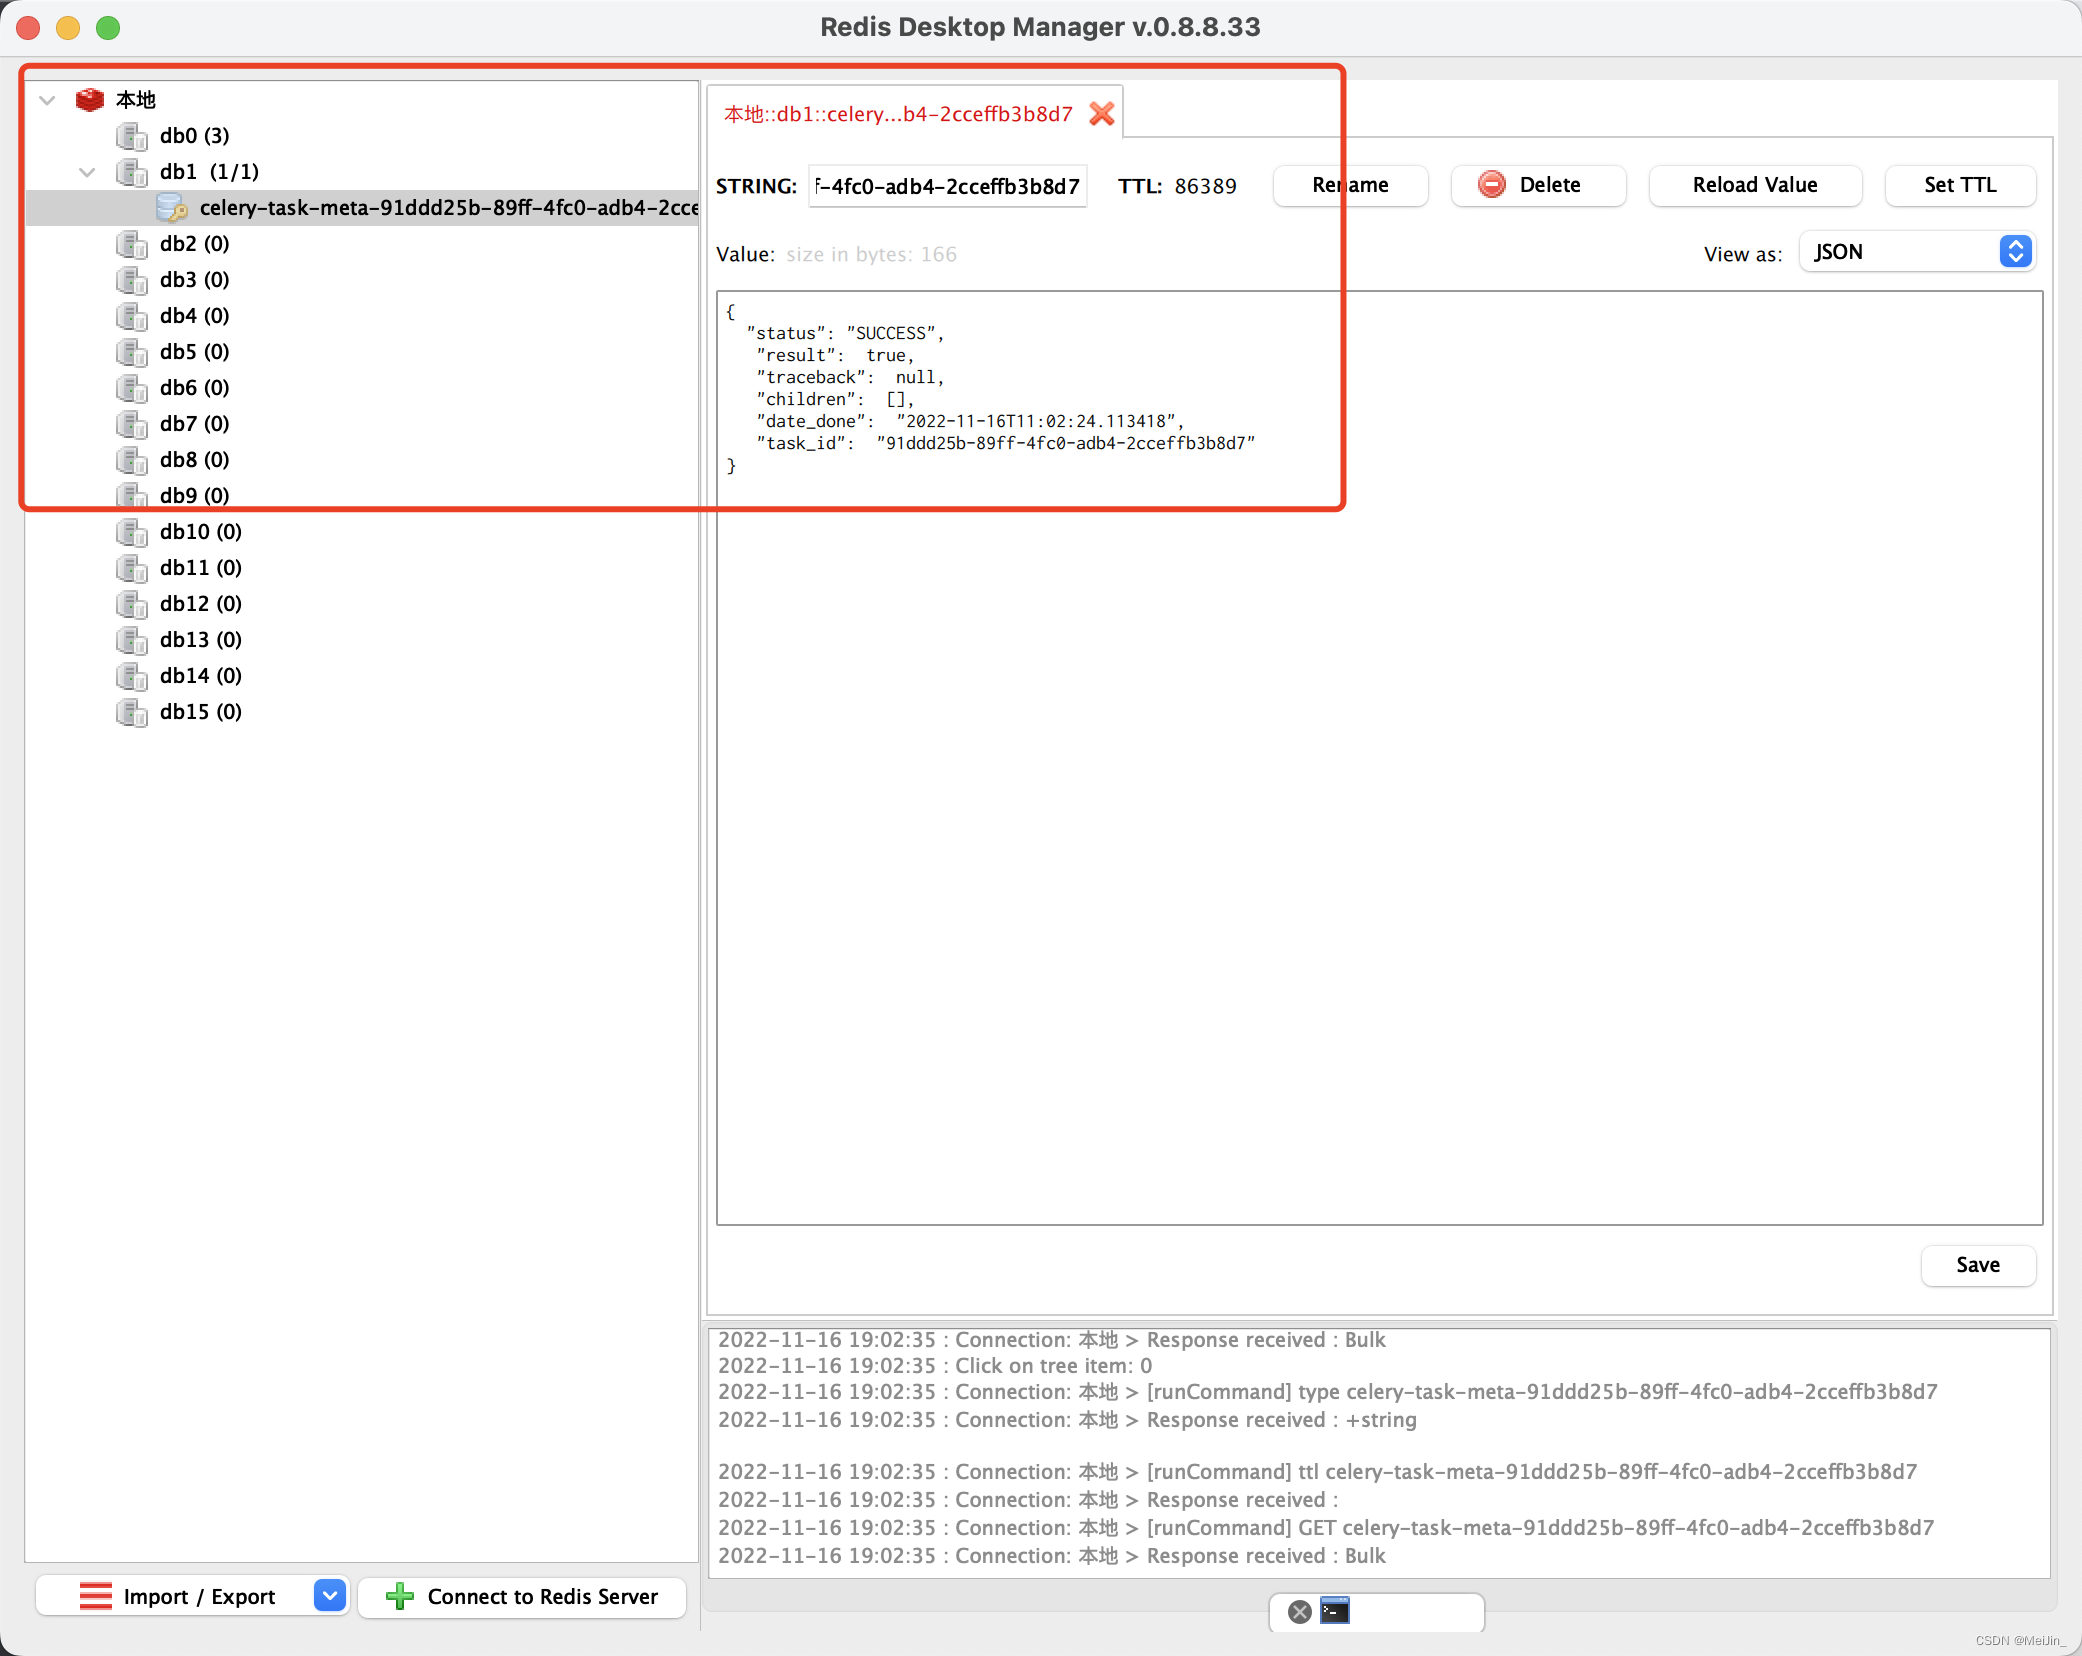
Task: Click the key icon beside celery-task-meta
Action: click(x=172, y=208)
